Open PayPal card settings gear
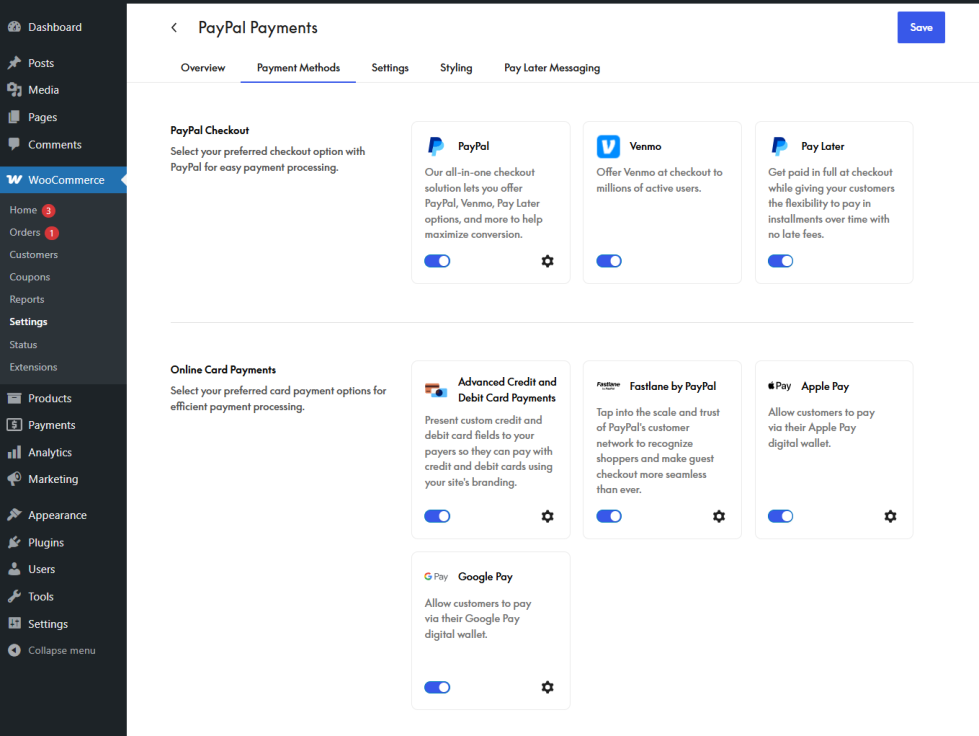Viewport: 979px width, 736px height. point(547,261)
